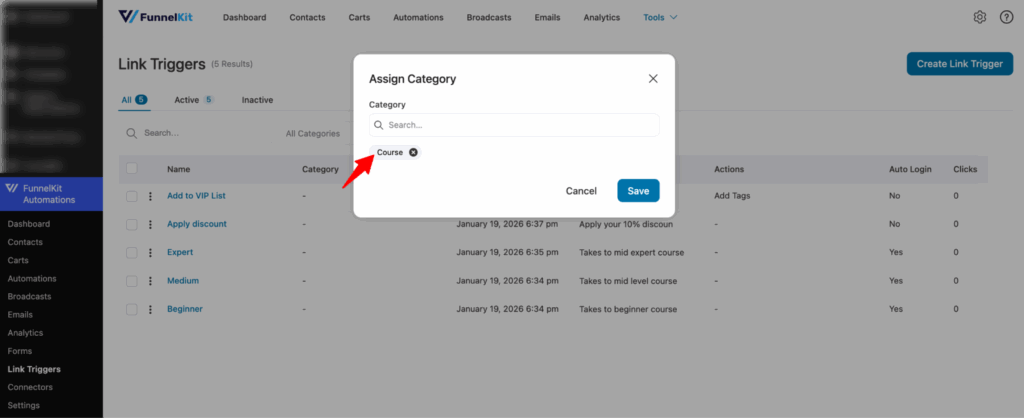The width and height of the screenshot is (1024, 418).
Task: Open the kebab menu for Beginner row
Action: coord(150,309)
